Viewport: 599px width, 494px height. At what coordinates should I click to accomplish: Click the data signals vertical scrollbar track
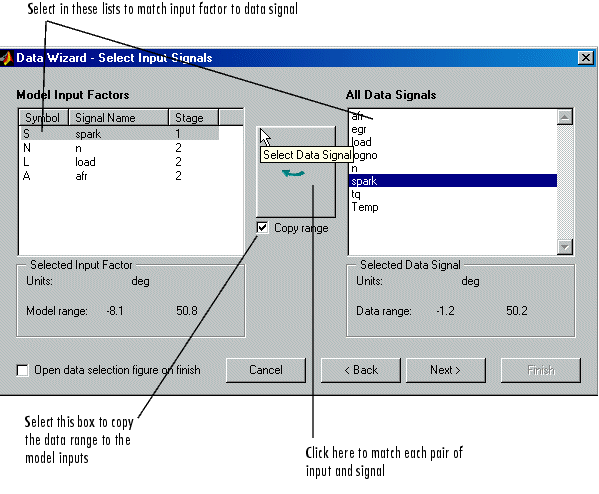[565, 182]
